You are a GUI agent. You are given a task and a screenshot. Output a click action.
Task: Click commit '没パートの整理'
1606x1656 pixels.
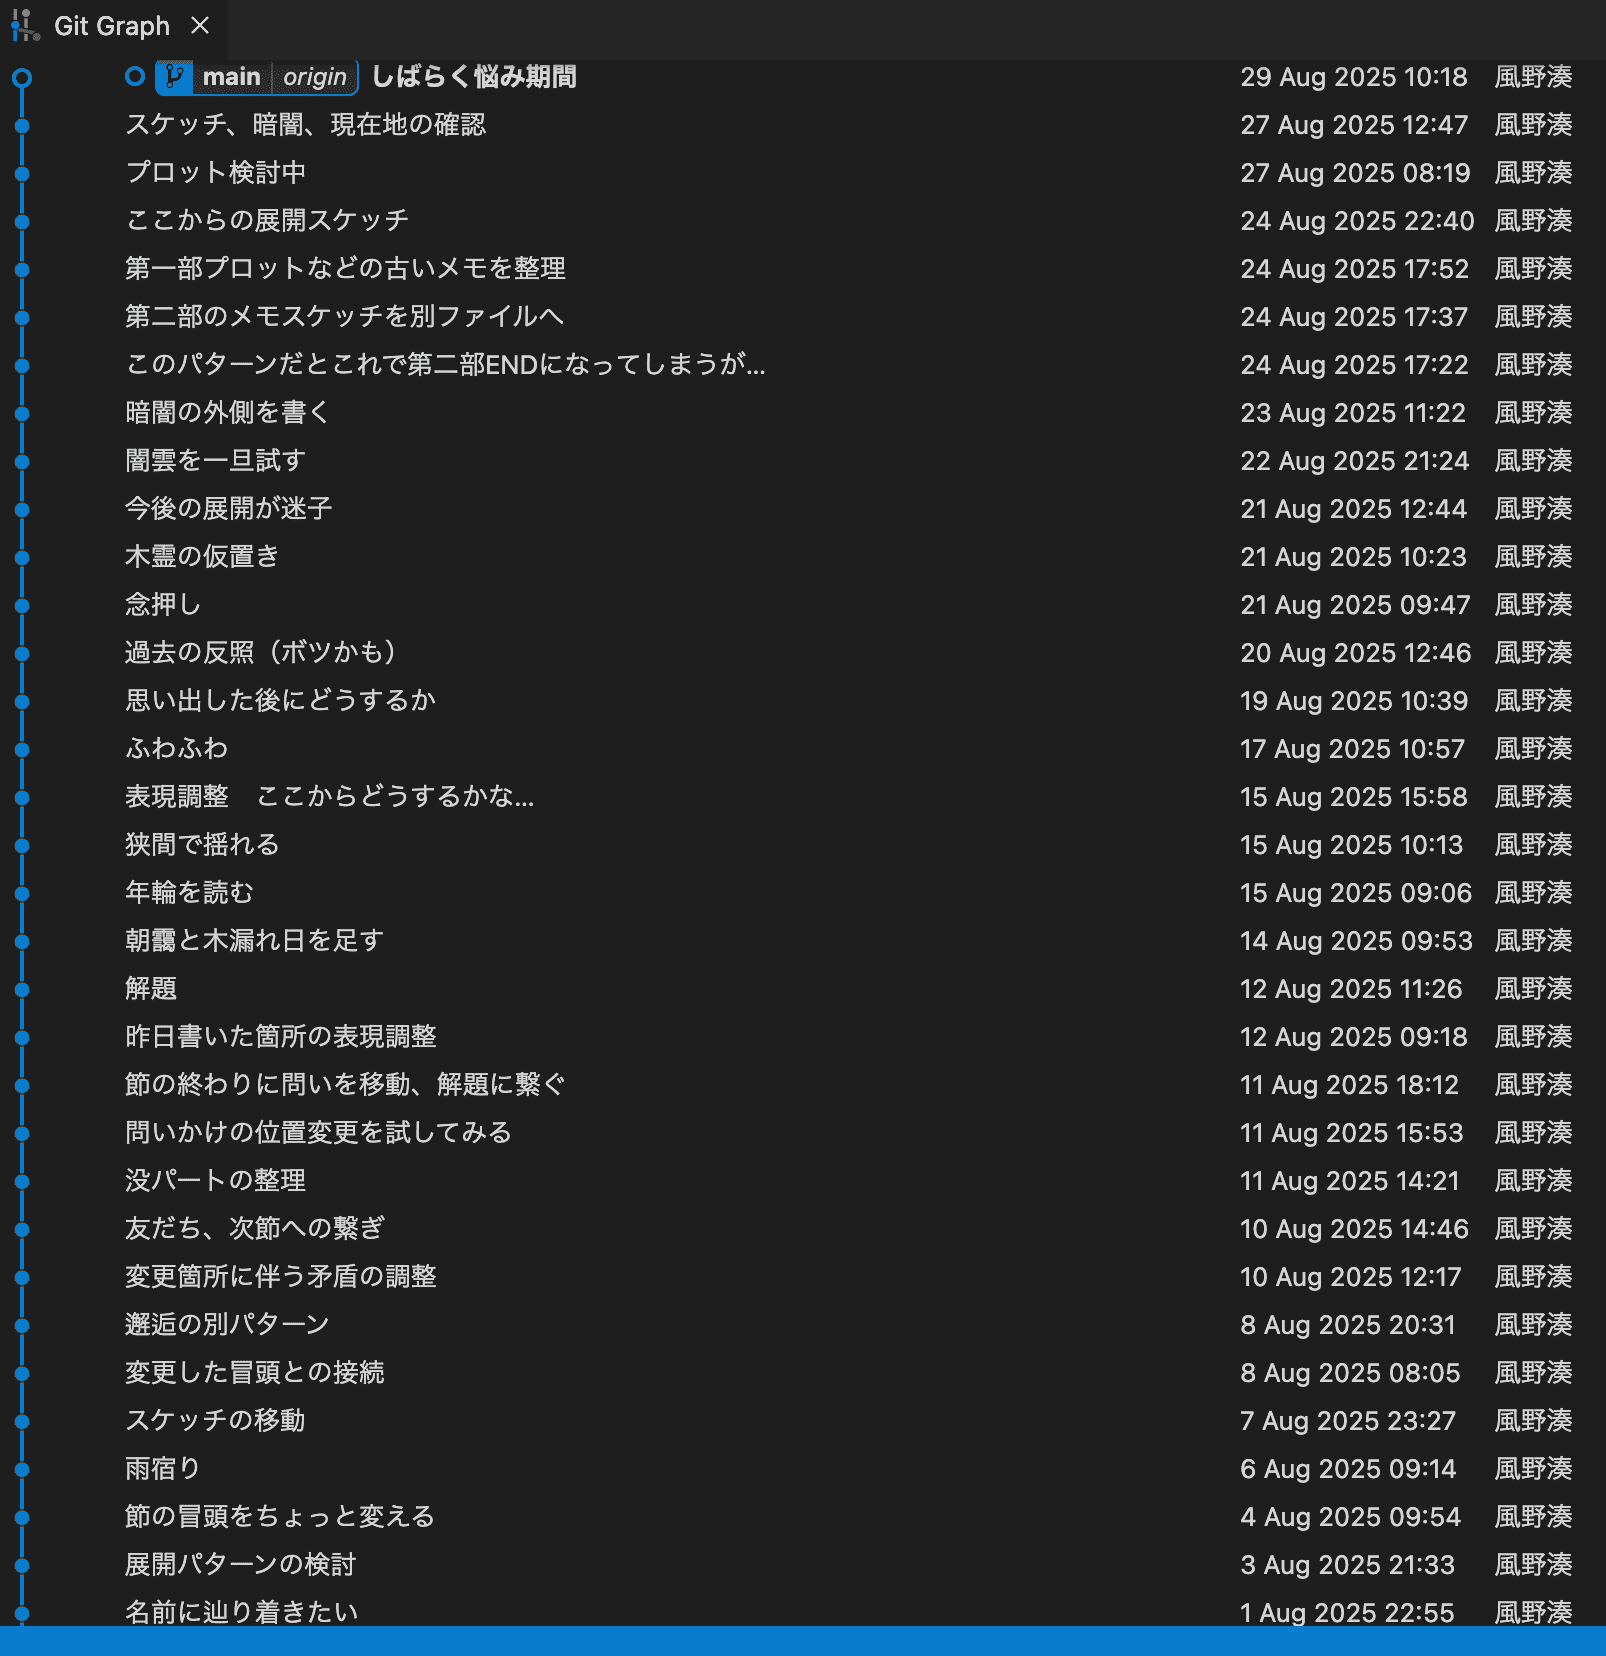pos(215,1181)
